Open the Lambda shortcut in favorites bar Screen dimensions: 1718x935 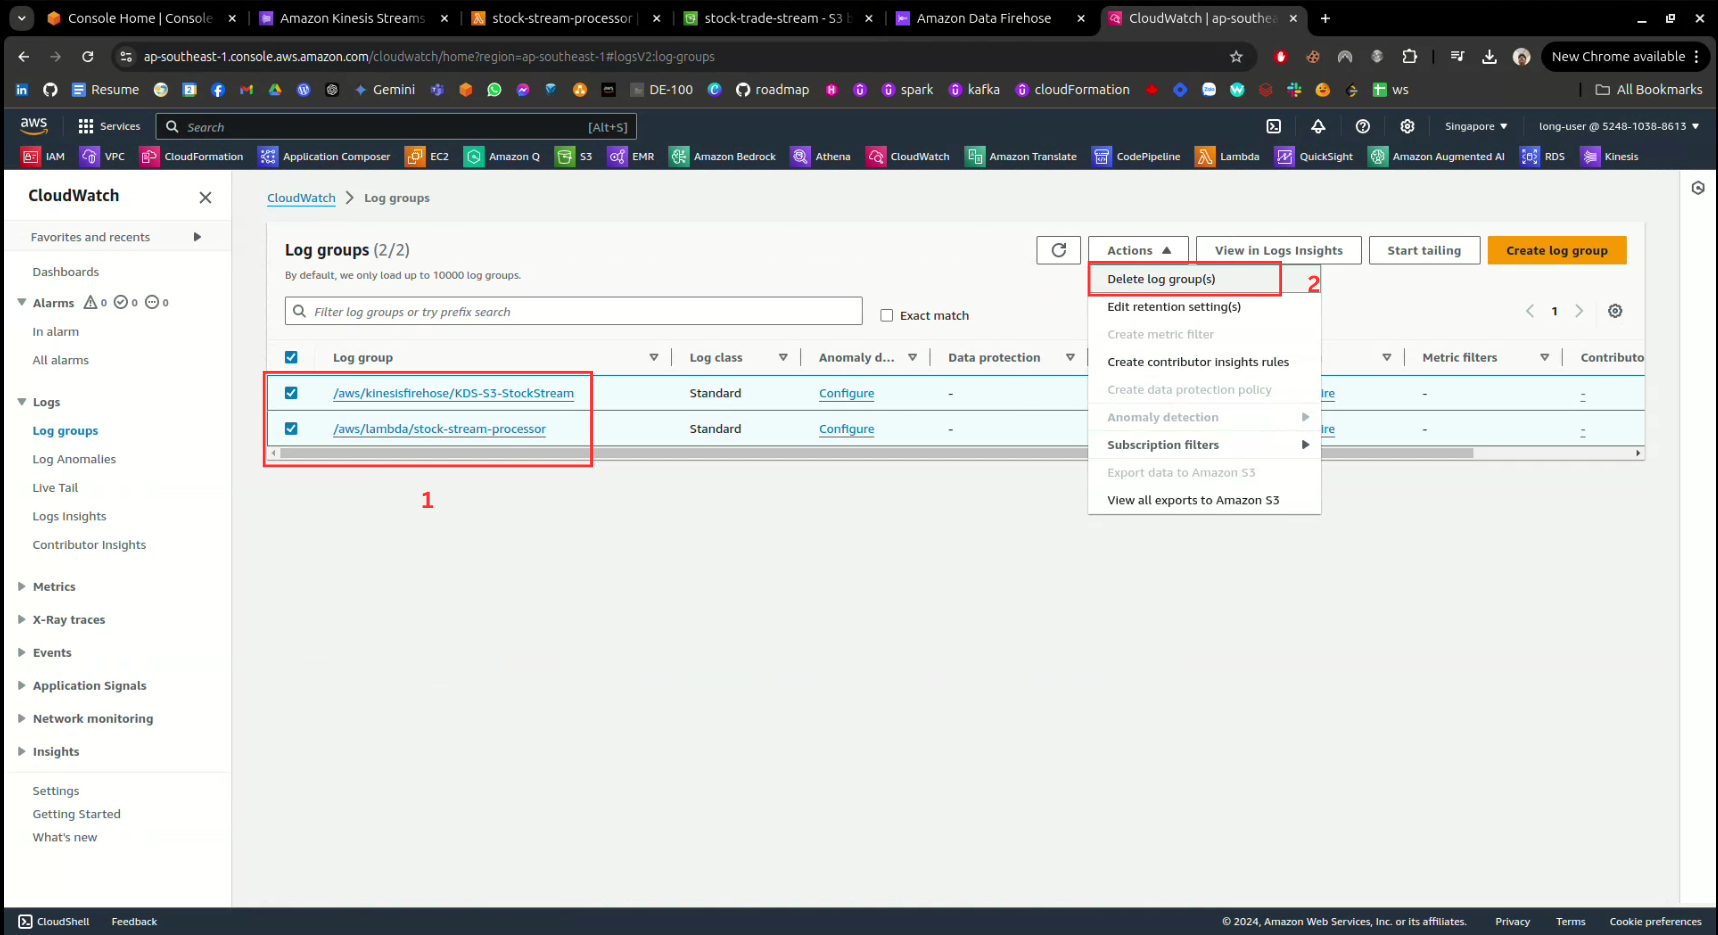[1228, 156]
